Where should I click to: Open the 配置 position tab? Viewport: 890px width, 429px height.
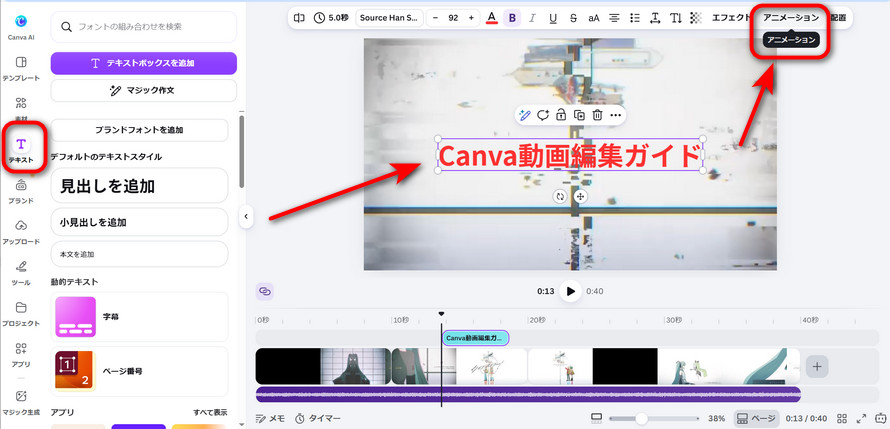838,18
